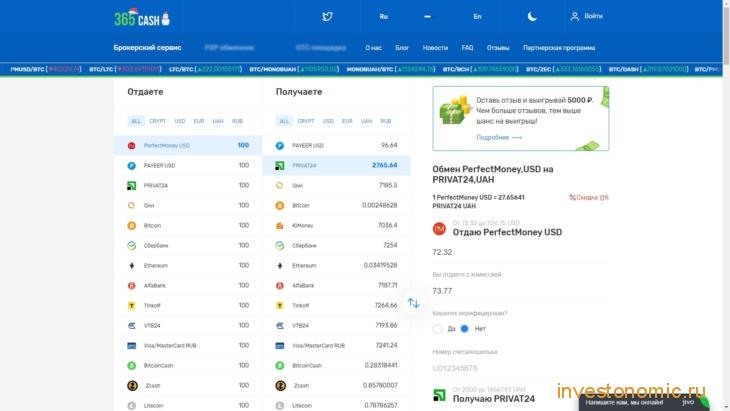Image resolution: width=730 pixels, height=411 pixels.
Task: Select the Нет radio for verified wallet
Action: (464, 329)
